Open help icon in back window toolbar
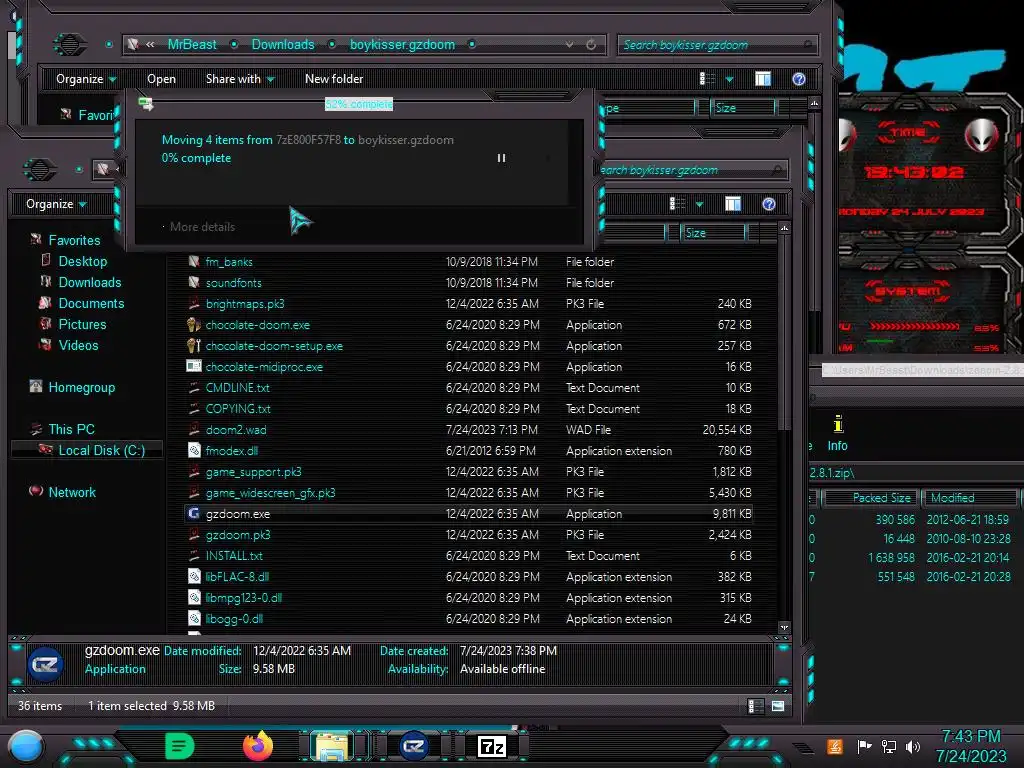The height and width of the screenshot is (768, 1024). pos(799,79)
